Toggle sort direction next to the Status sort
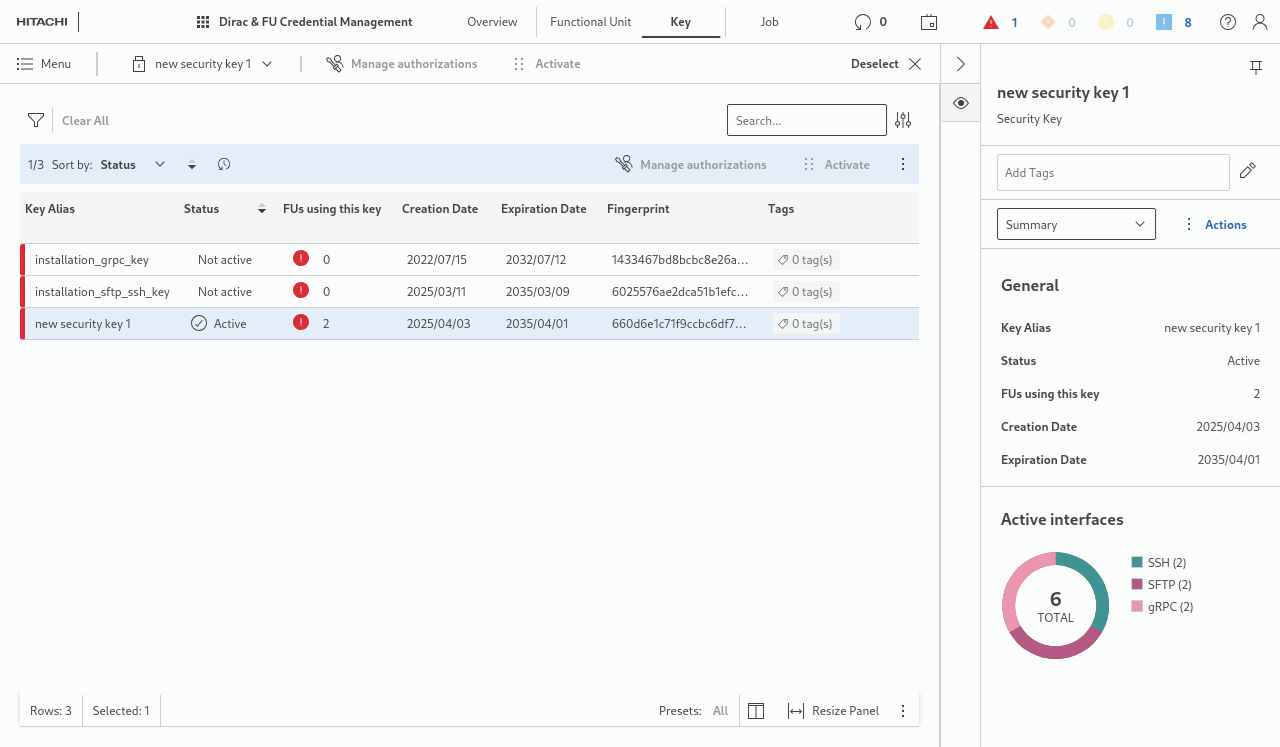The image size is (1280, 747). (192, 165)
